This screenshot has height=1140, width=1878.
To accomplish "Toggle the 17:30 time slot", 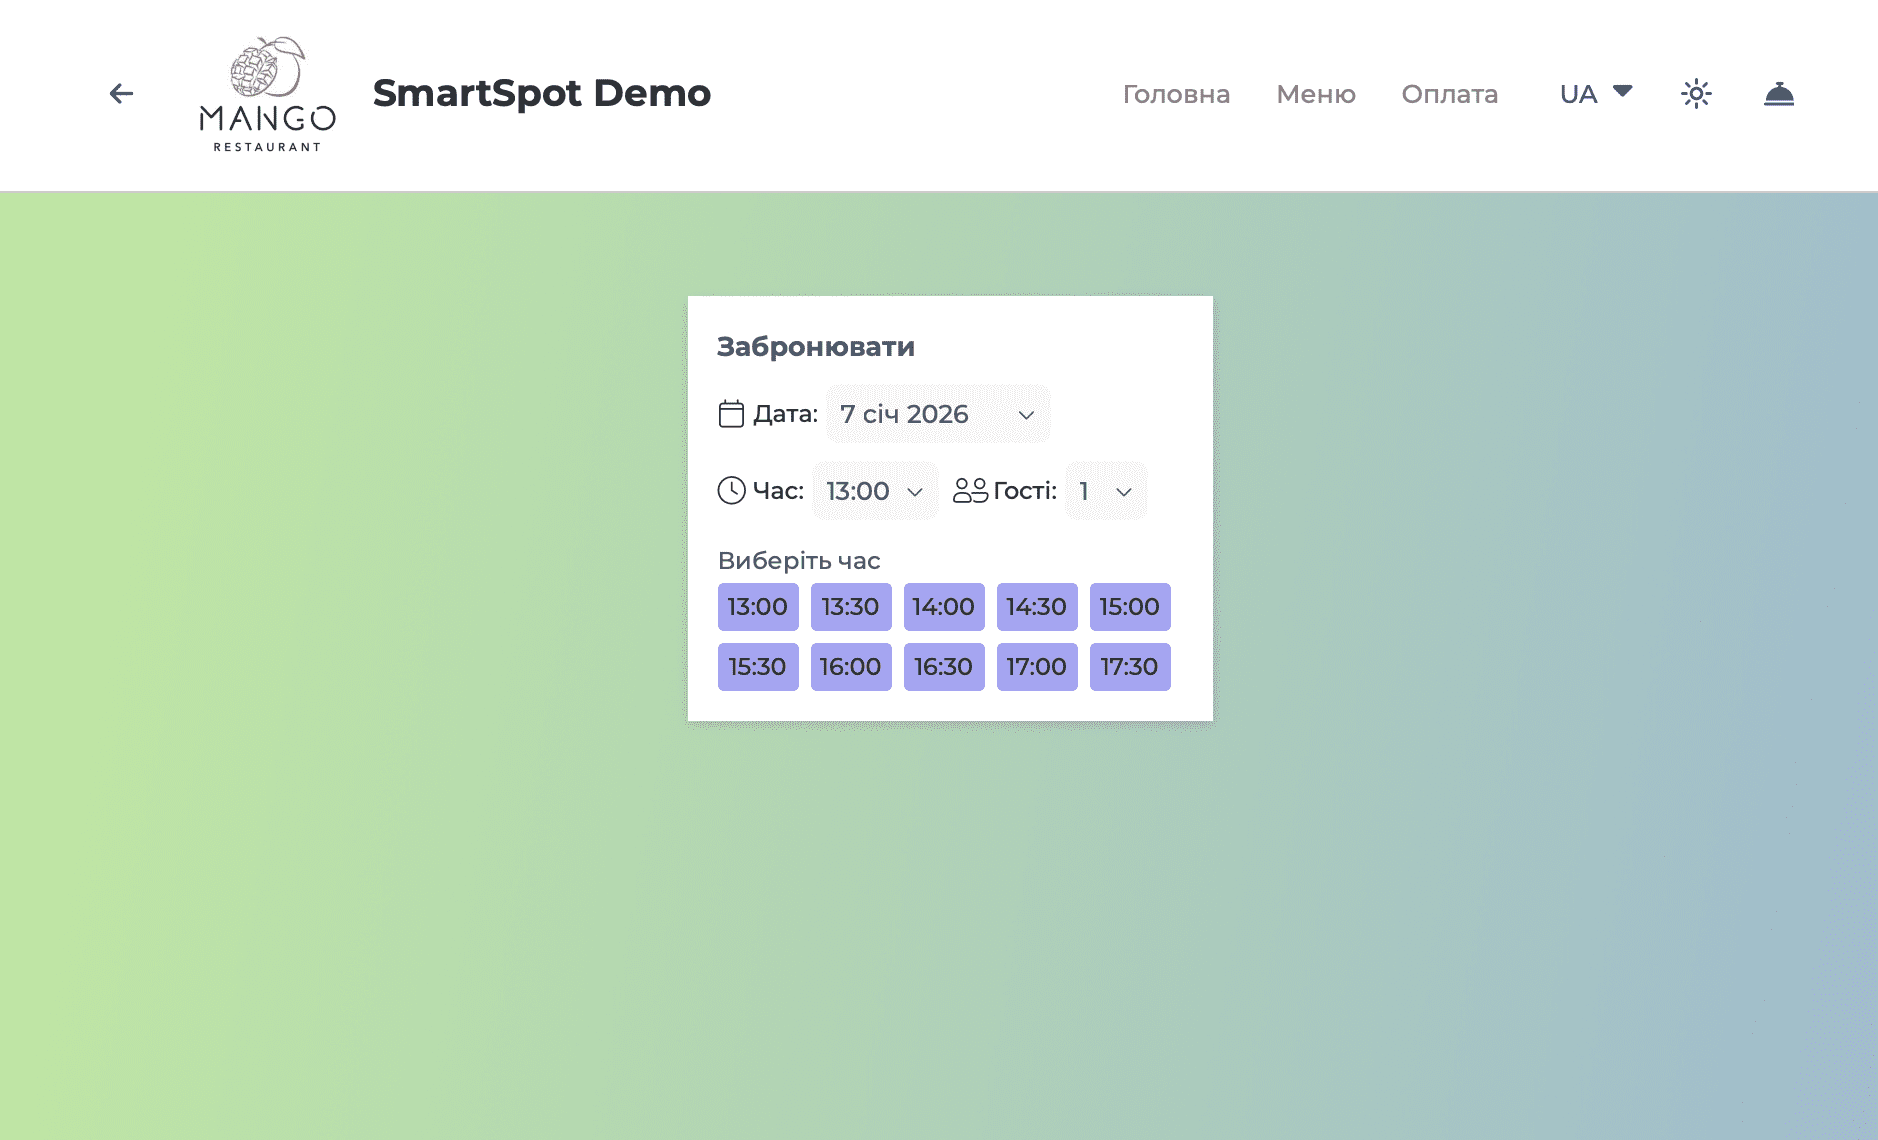I will 1130,666.
